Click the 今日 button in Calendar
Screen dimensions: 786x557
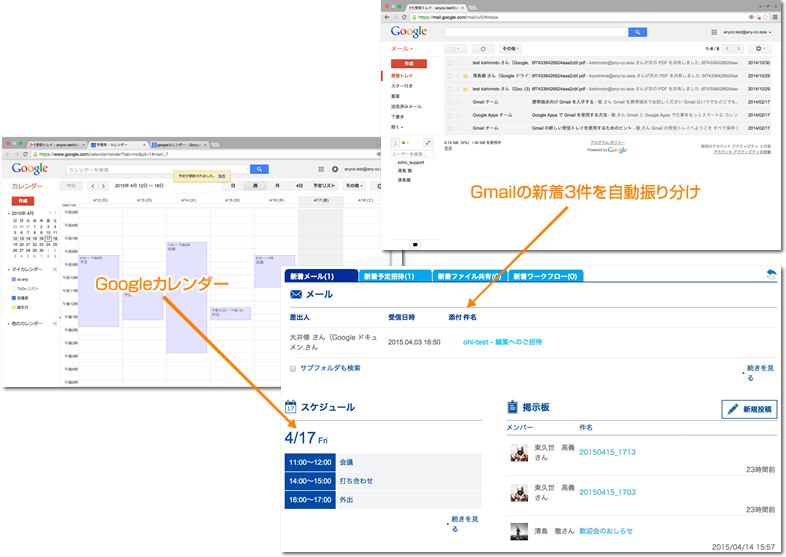pyautogui.click(x=71, y=186)
